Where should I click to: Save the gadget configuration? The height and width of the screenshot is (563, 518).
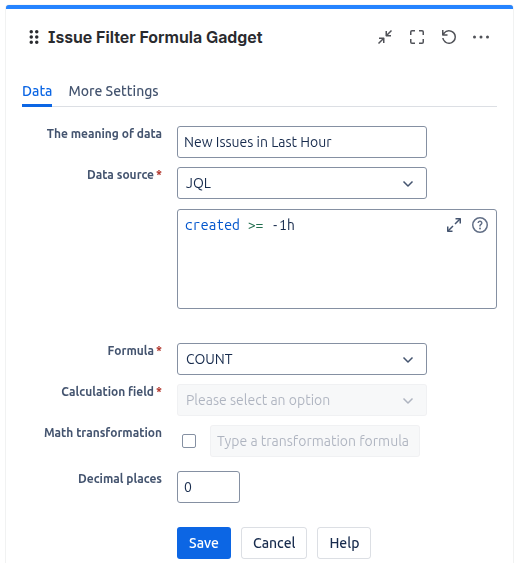coord(204,543)
